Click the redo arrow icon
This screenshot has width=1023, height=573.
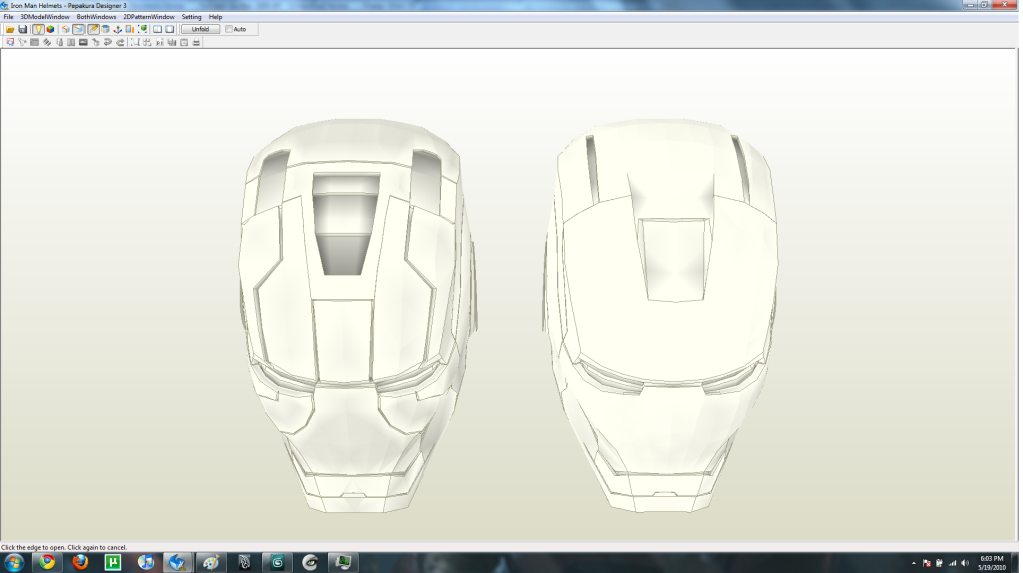(120, 42)
